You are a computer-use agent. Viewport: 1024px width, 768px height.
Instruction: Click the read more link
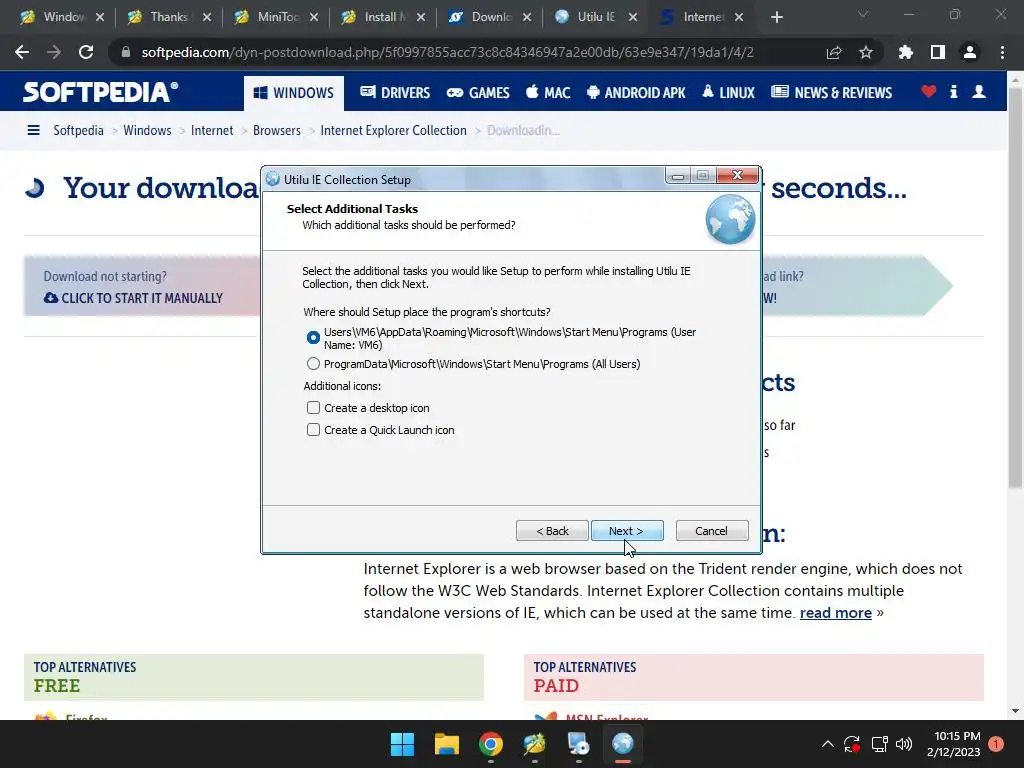pos(835,613)
